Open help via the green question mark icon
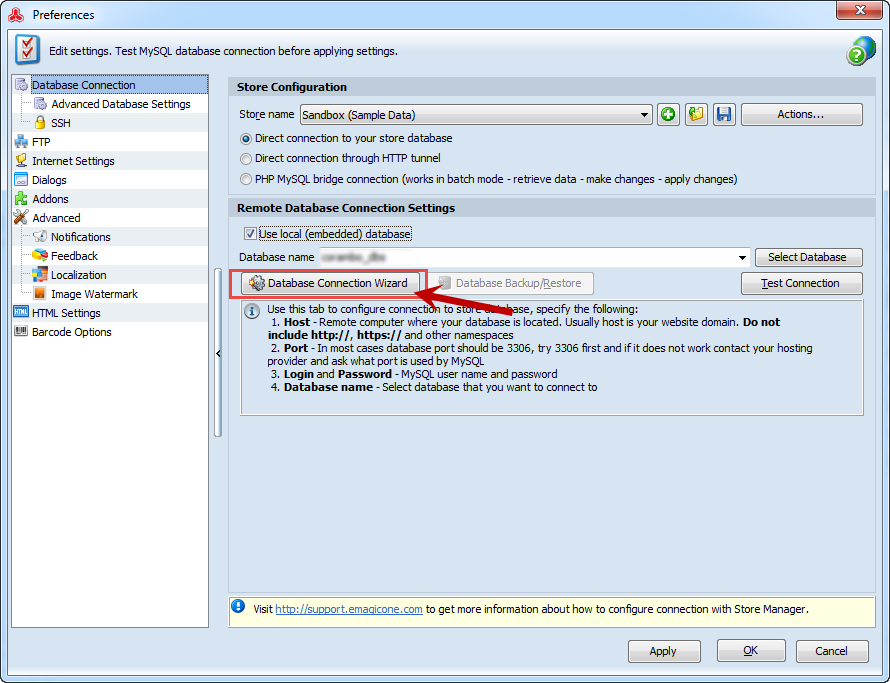 [859, 52]
